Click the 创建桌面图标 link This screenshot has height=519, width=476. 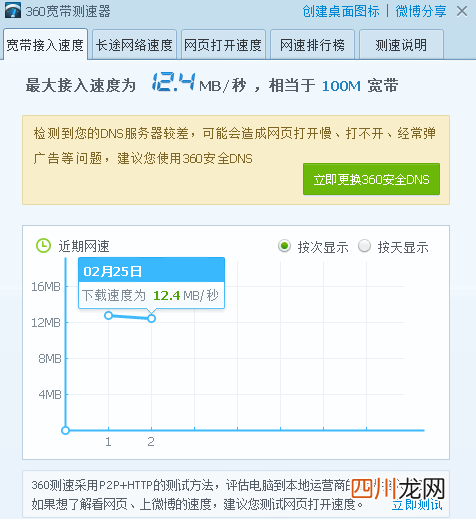[x=341, y=11]
